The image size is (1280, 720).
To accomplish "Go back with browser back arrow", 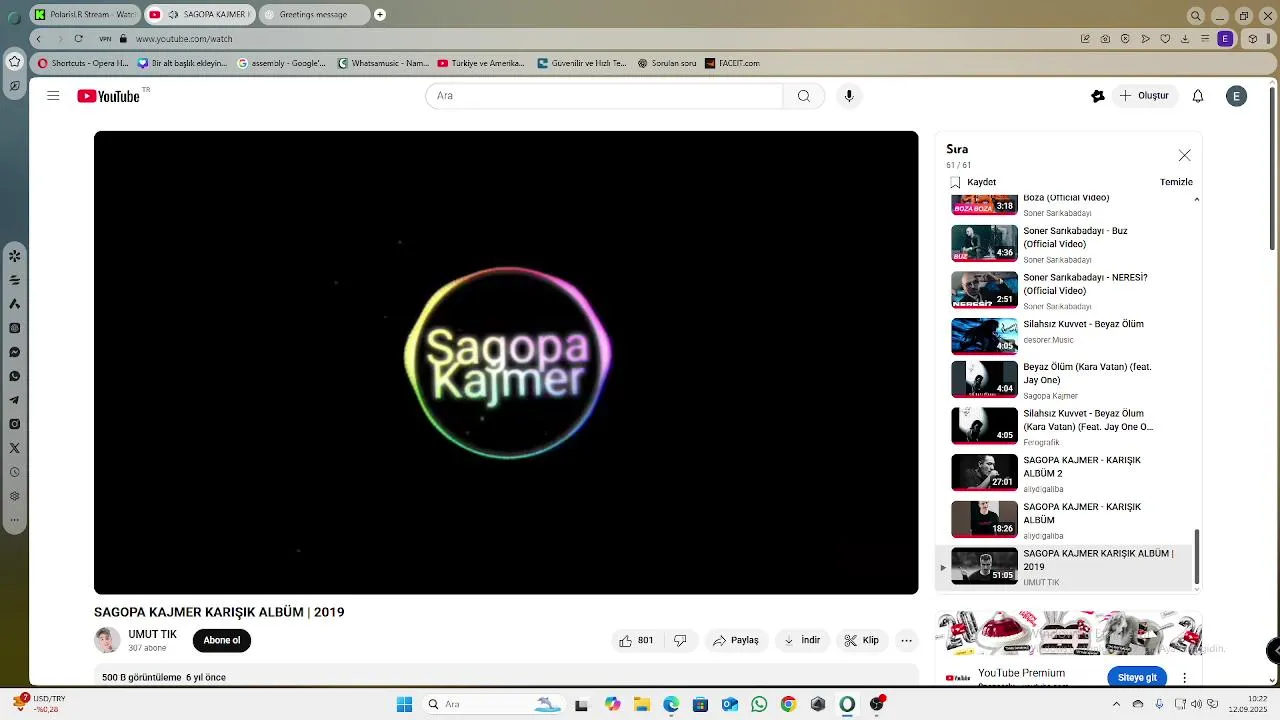I will [x=38, y=39].
